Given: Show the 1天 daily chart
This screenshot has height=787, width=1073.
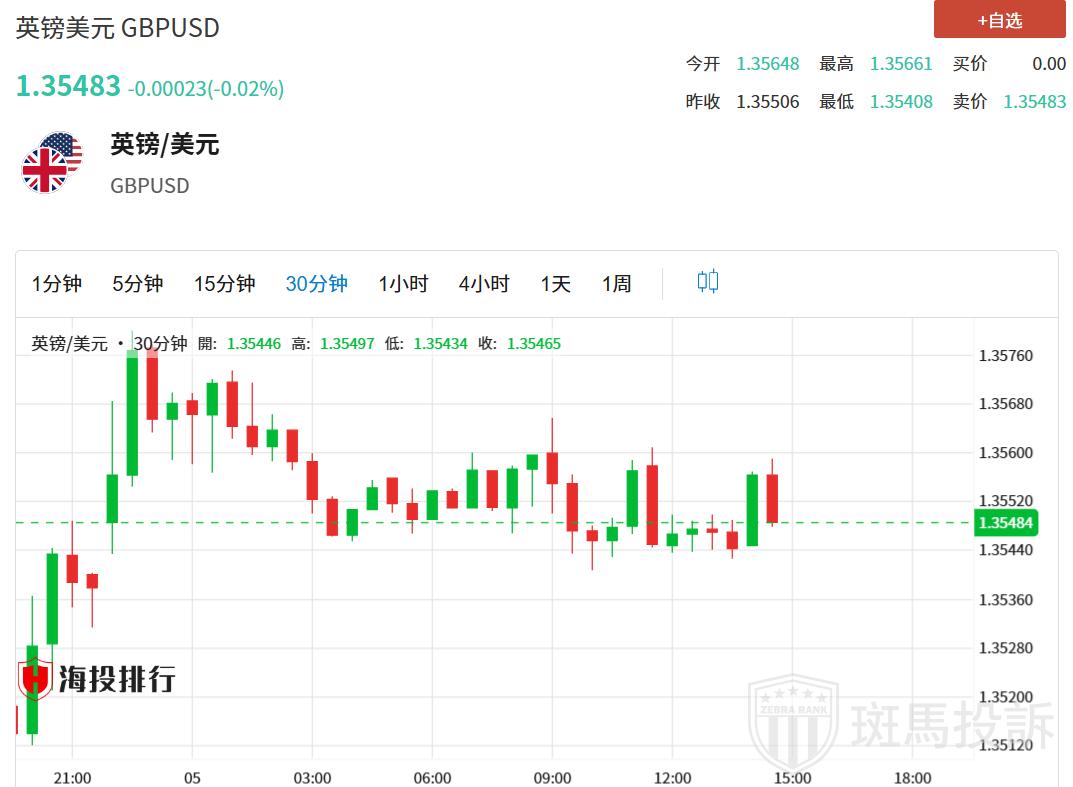Looking at the screenshot, I should click(x=555, y=284).
